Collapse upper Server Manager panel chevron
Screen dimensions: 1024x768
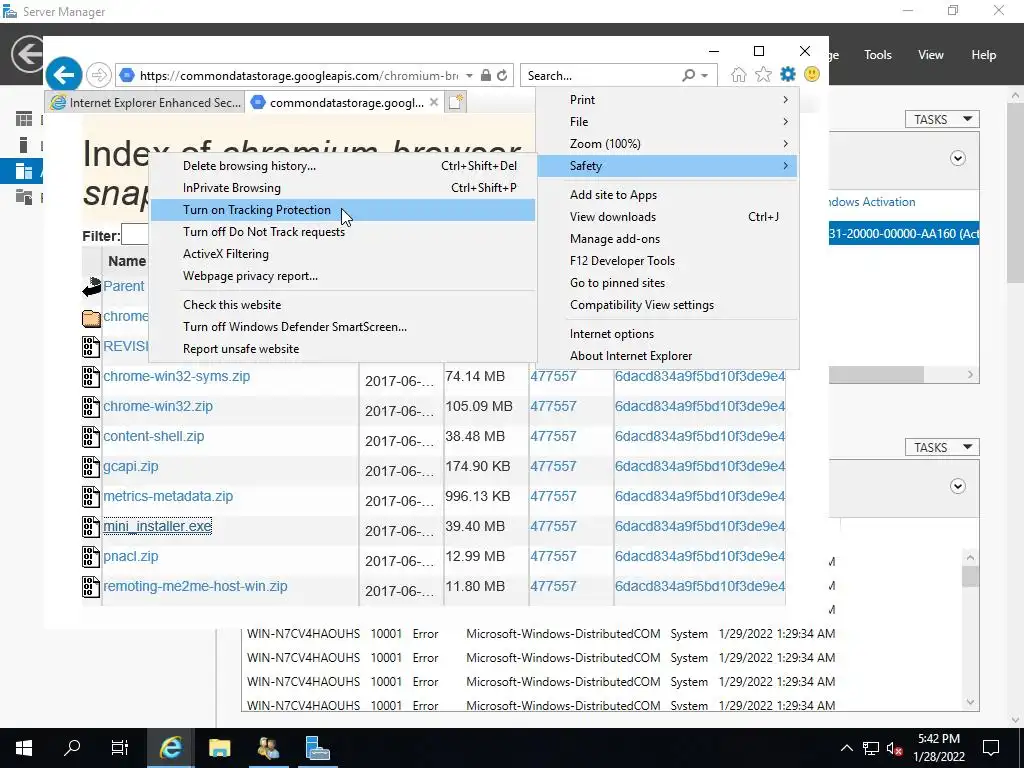point(957,159)
